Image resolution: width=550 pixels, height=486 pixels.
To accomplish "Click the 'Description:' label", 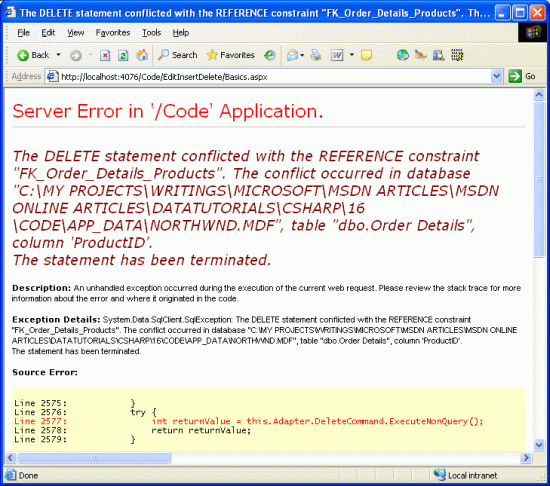I will coord(41,288).
